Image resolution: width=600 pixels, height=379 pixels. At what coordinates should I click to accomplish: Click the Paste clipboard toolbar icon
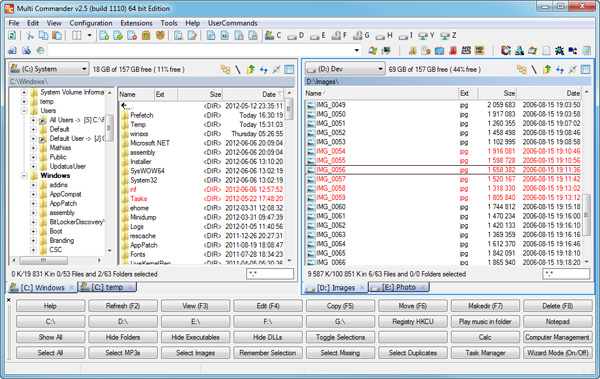(57, 36)
